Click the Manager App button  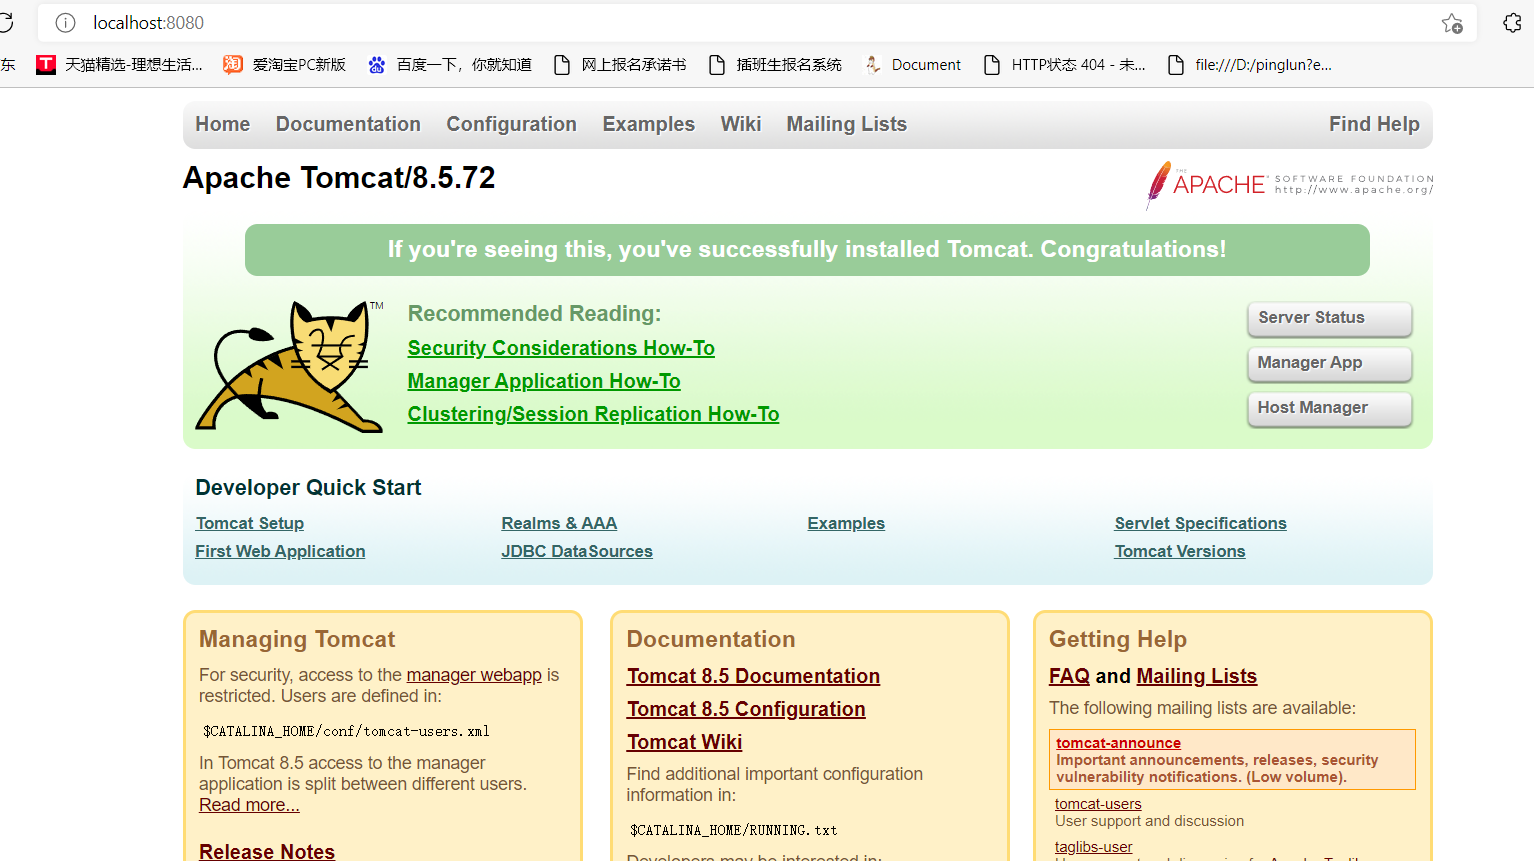pyautogui.click(x=1329, y=363)
